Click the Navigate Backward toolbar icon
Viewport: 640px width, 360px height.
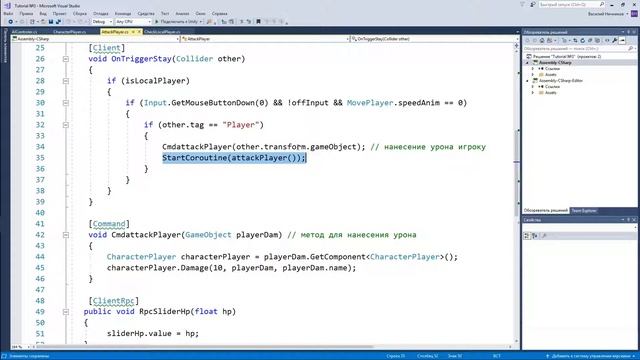pos(11,21)
